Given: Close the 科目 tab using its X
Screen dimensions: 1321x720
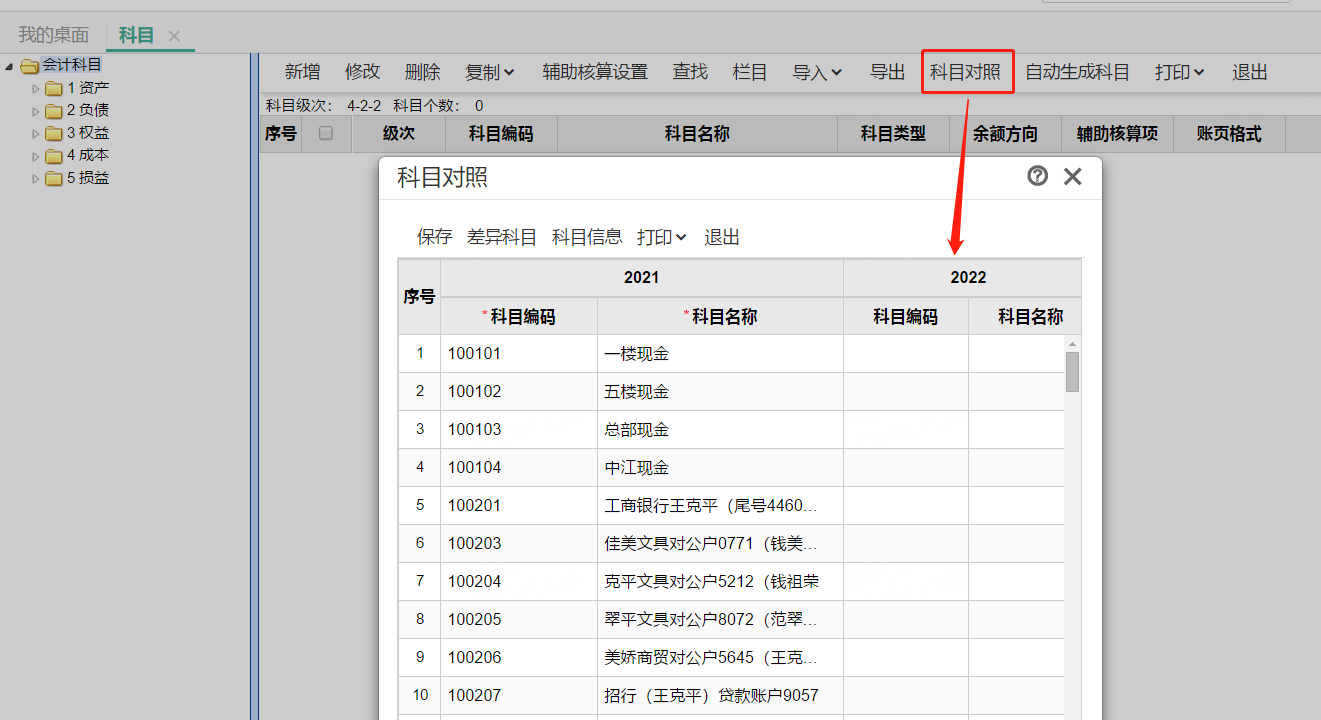Looking at the screenshot, I should [x=174, y=36].
